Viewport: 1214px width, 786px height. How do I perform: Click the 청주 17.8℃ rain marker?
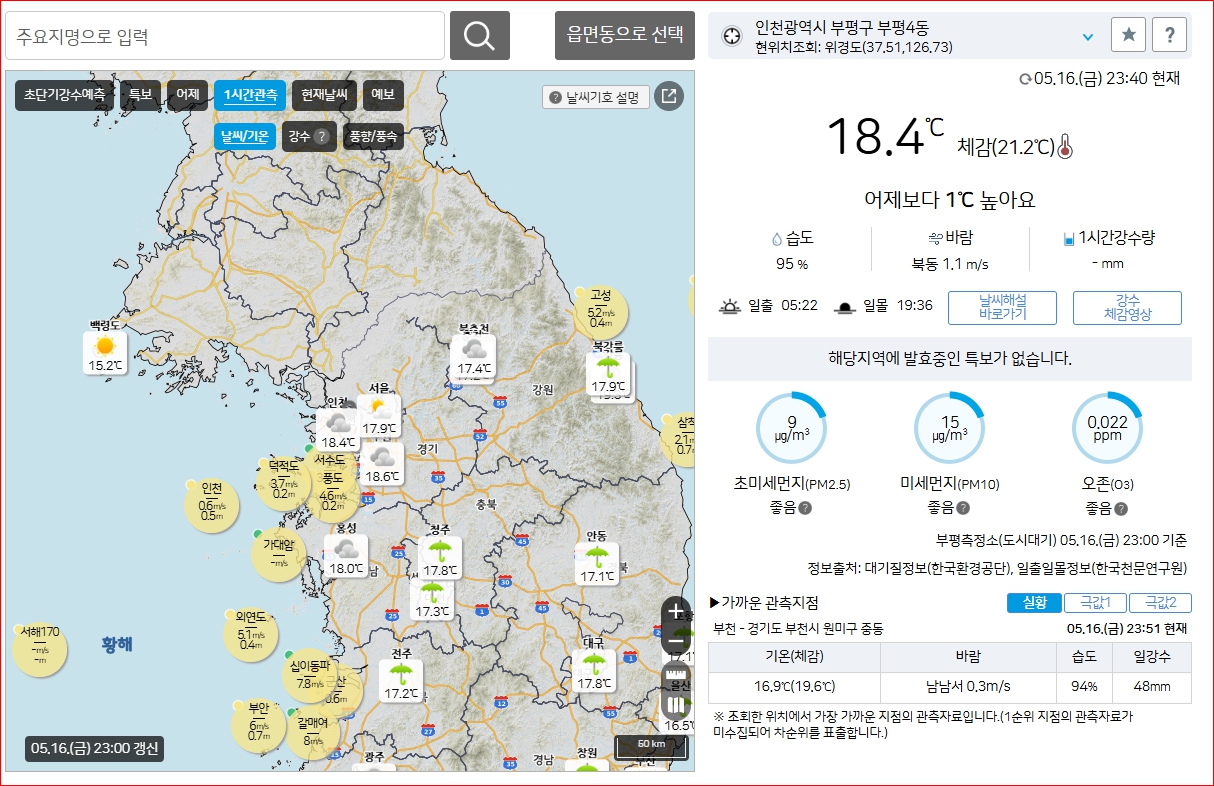click(439, 558)
